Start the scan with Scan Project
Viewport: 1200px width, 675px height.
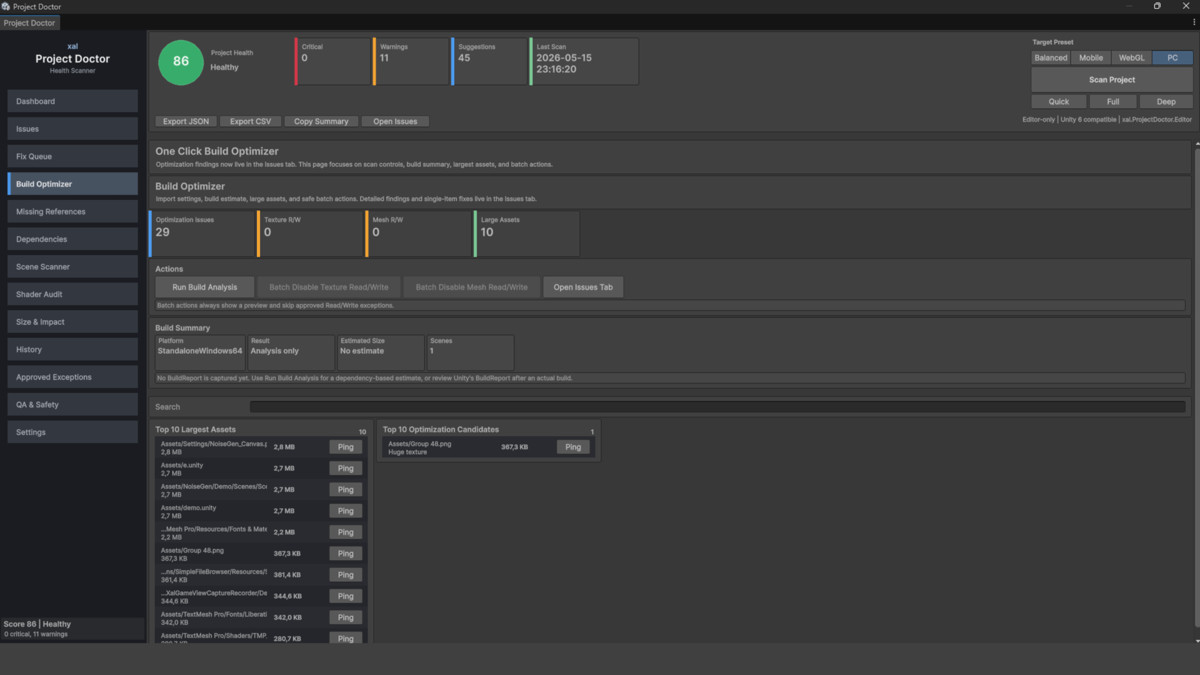[1112, 80]
